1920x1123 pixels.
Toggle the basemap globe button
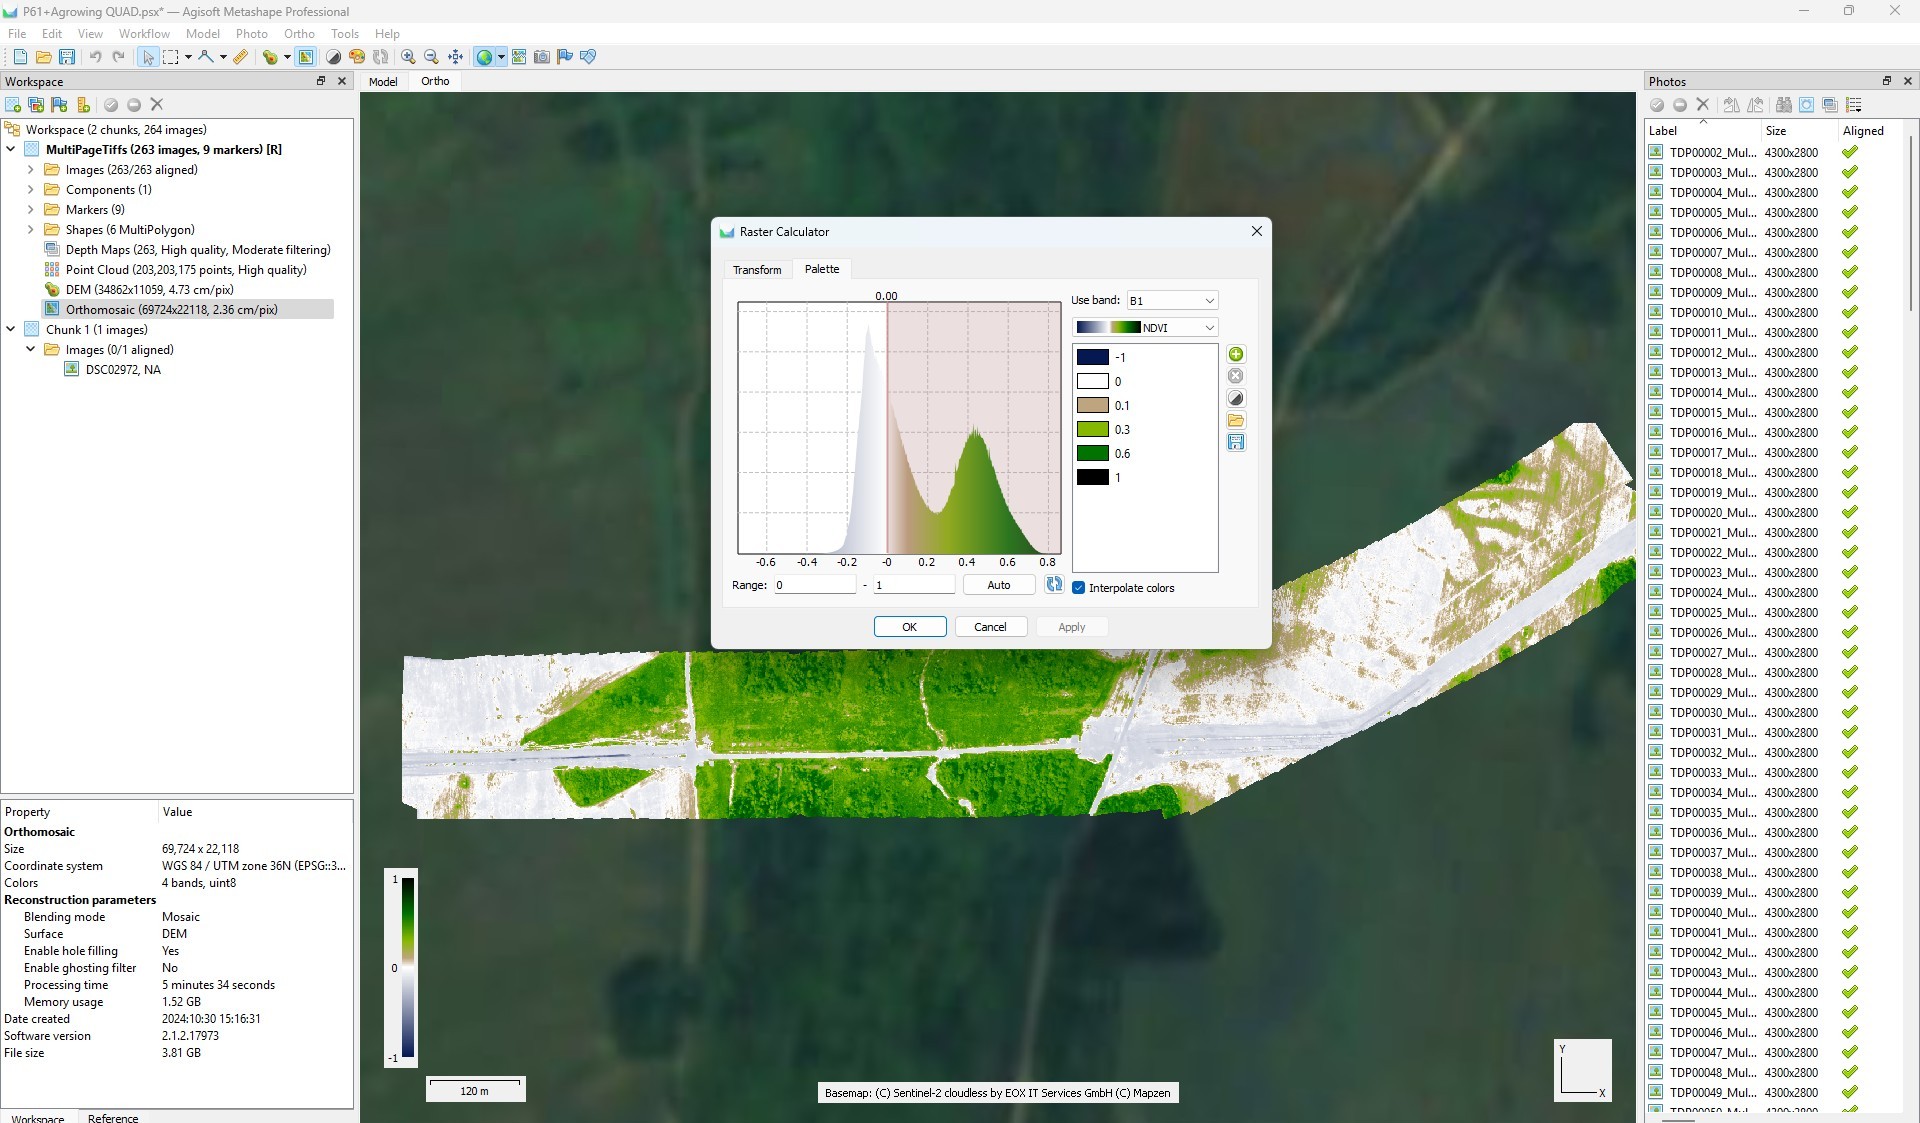(484, 57)
